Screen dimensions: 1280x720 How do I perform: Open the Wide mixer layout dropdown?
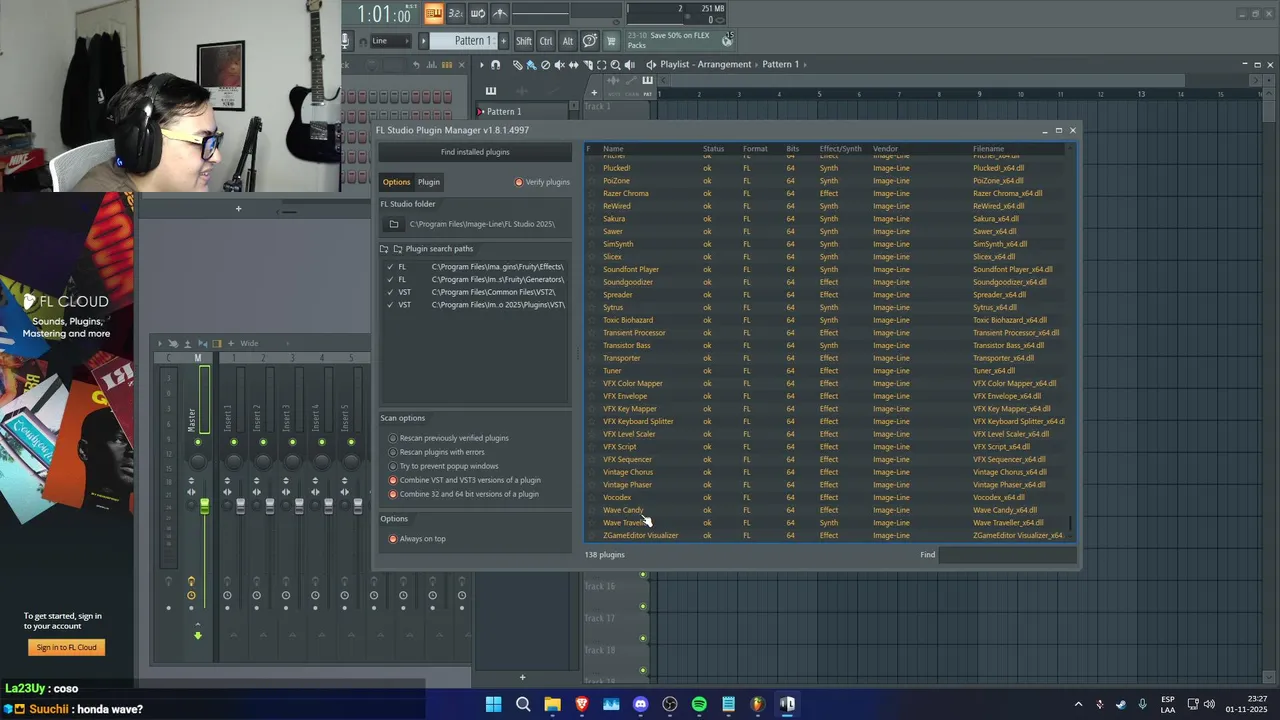pyautogui.click(x=263, y=343)
